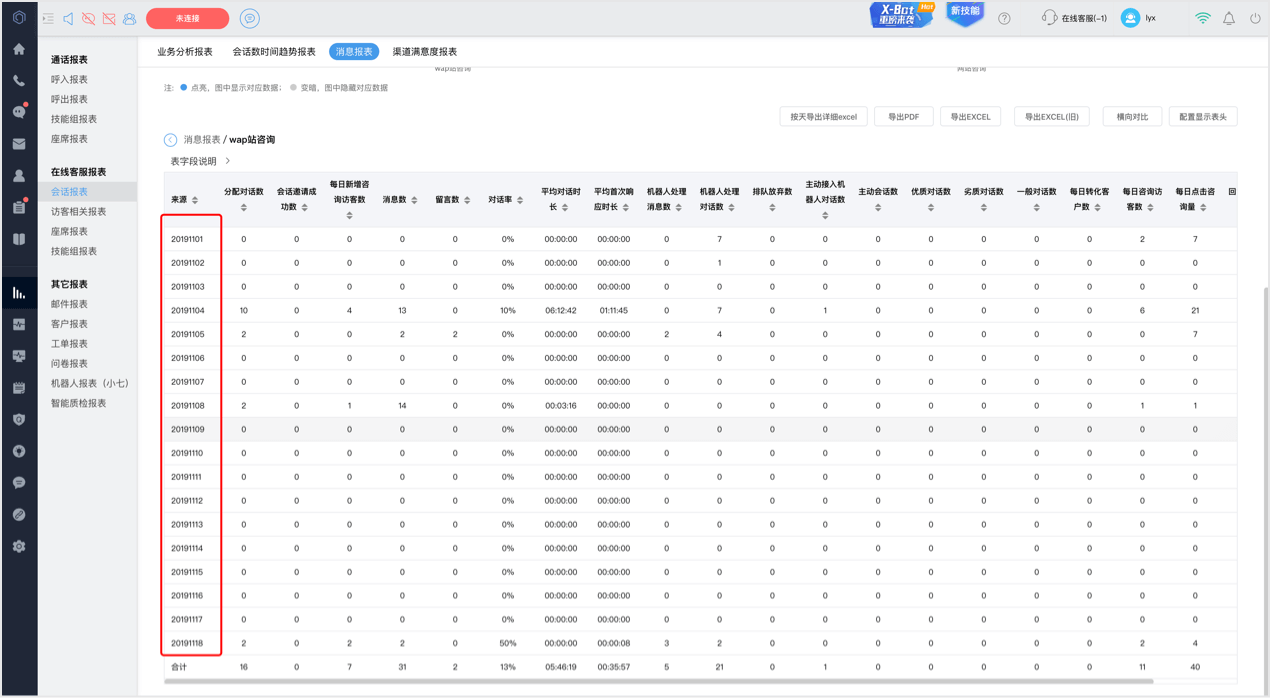Image resolution: width=1270 pixels, height=698 pixels.
Task: Click the speaker announcement icon in top bar
Action: [x=68, y=18]
